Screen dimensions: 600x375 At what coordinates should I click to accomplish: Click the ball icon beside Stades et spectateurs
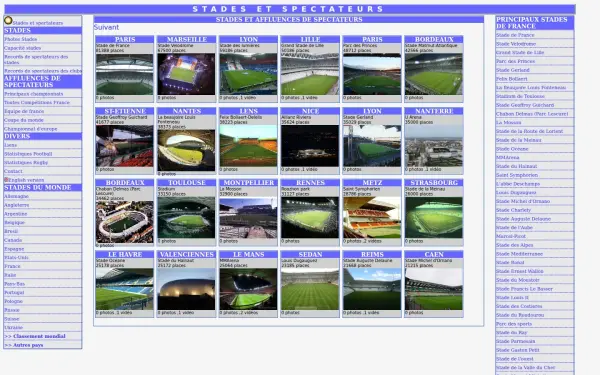(8, 20)
